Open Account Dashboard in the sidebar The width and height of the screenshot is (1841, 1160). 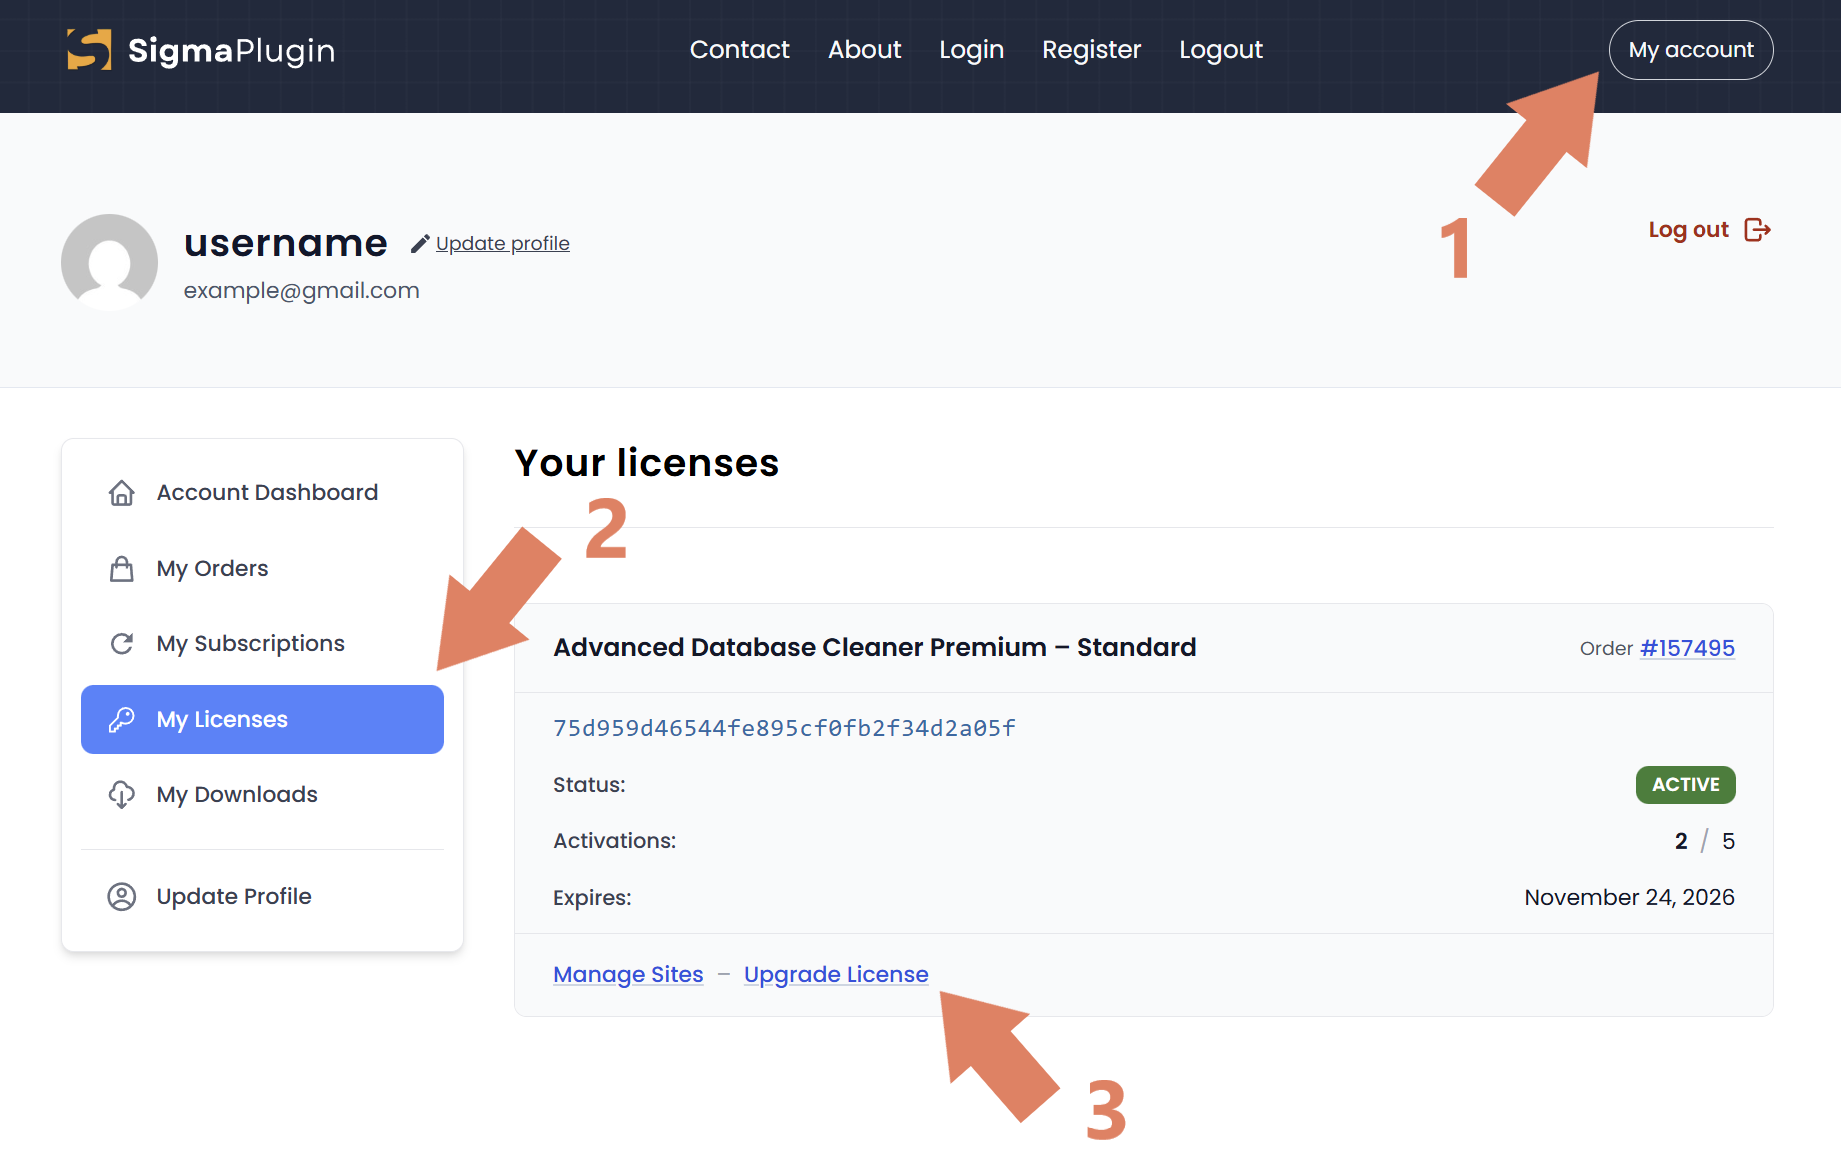coord(262,493)
